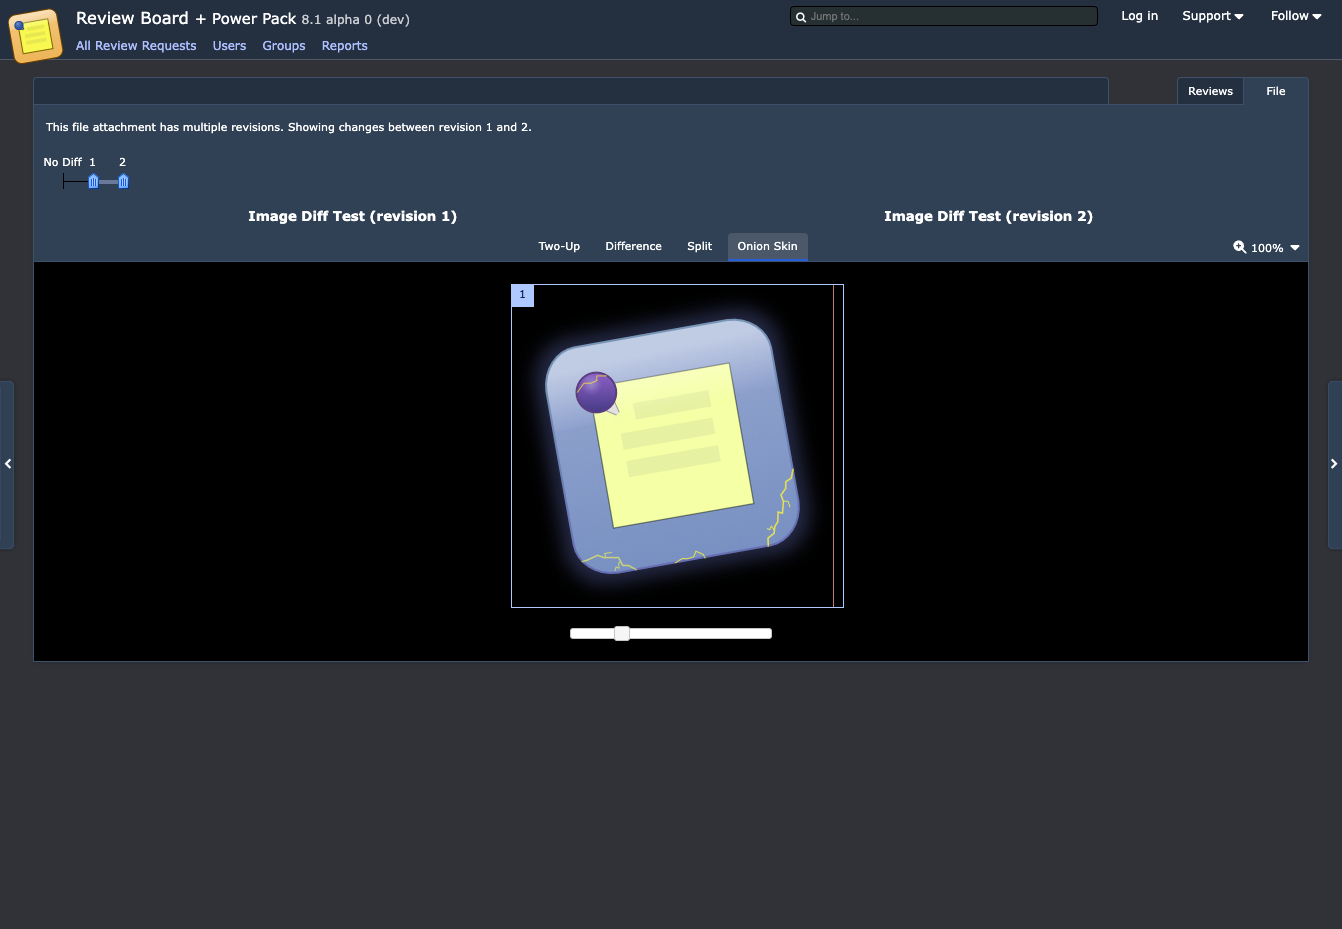Viewport: 1342px width, 929px height.
Task: Click the diffed image preview
Action: 677,446
